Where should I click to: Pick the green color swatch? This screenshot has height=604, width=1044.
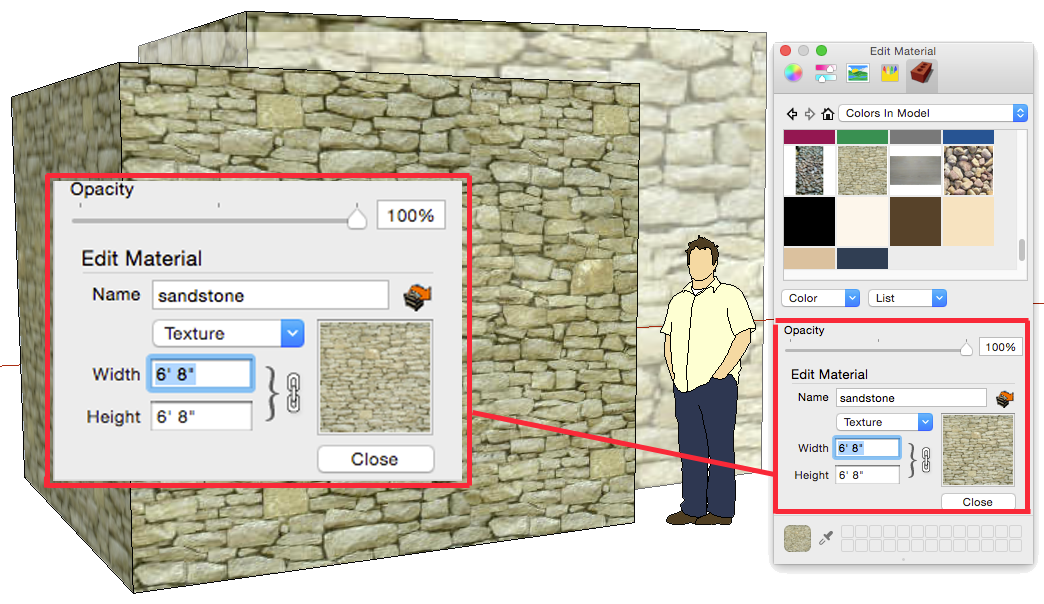[862, 137]
